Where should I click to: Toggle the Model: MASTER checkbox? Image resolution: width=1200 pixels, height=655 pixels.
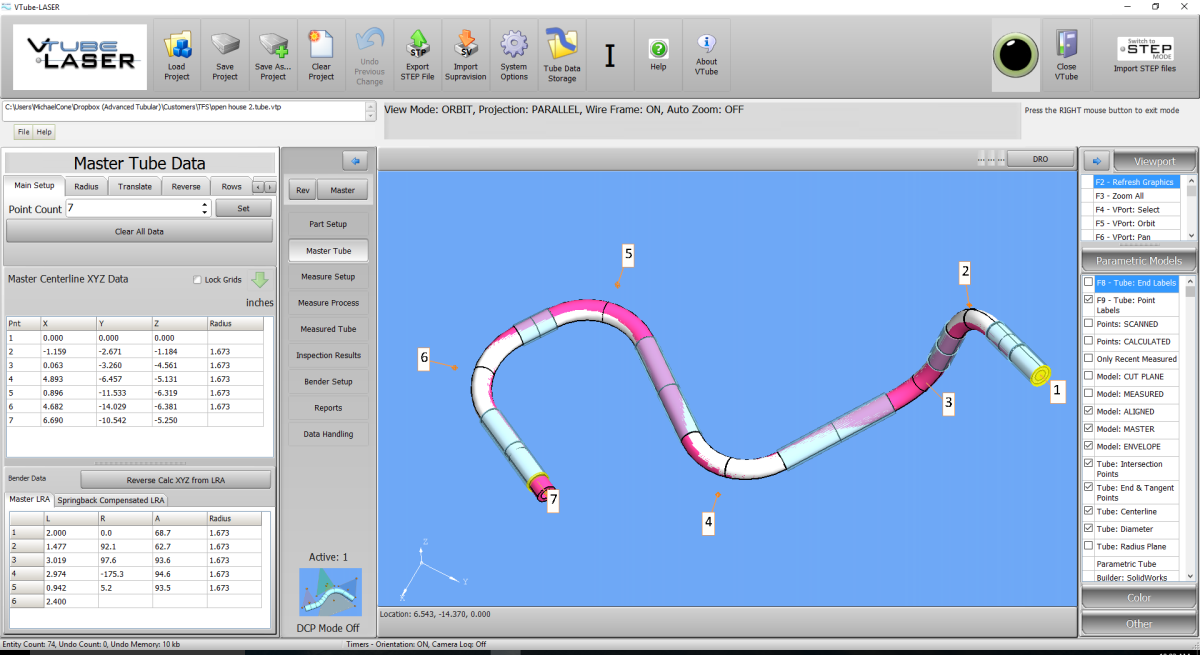click(x=1089, y=428)
